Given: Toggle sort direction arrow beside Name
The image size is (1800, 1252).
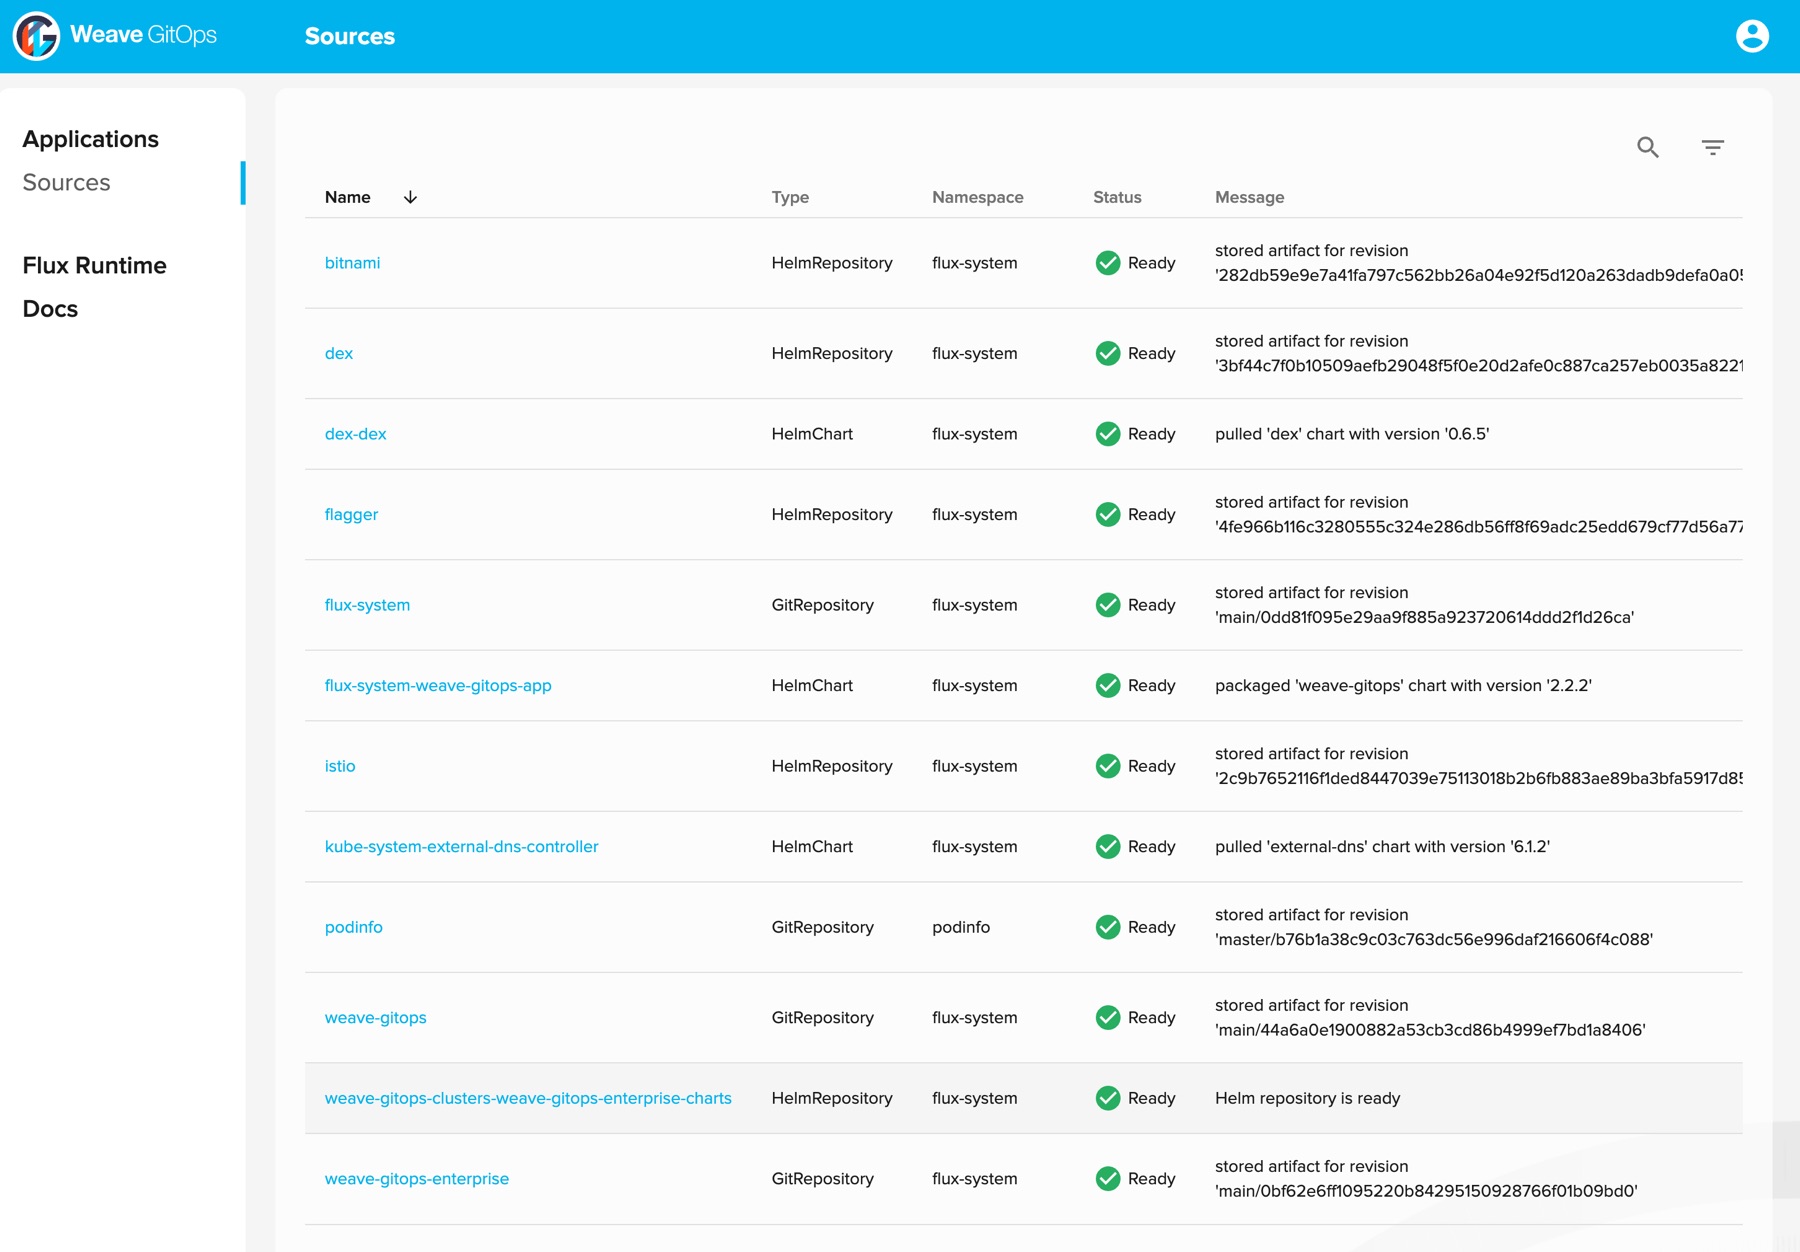Looking at the screenshot, I should (x=410, y=197).
